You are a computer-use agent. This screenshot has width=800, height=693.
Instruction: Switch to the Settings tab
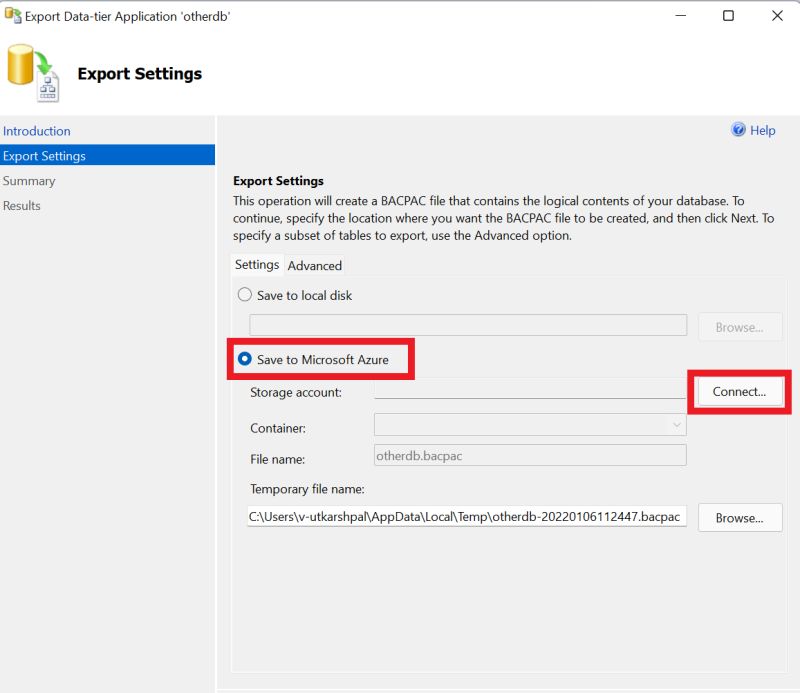click(x=256, y=265)
